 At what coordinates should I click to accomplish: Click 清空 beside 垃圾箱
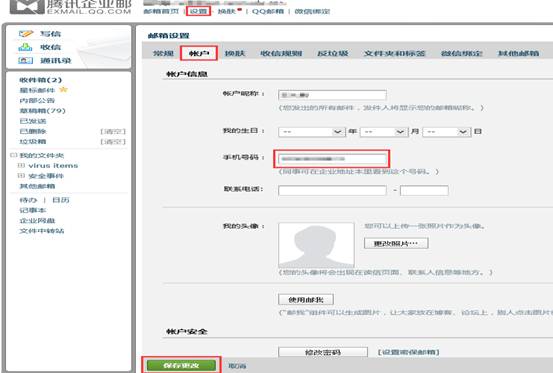click(x=113, y=142)
